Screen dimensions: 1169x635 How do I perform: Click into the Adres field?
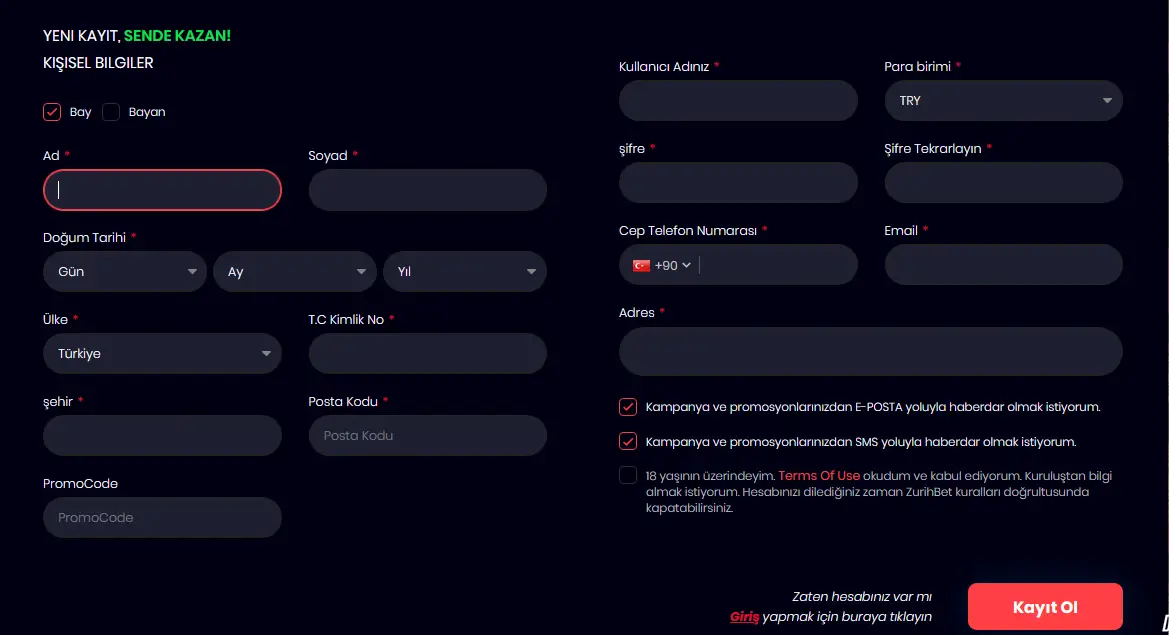click(x=870, y=351)
